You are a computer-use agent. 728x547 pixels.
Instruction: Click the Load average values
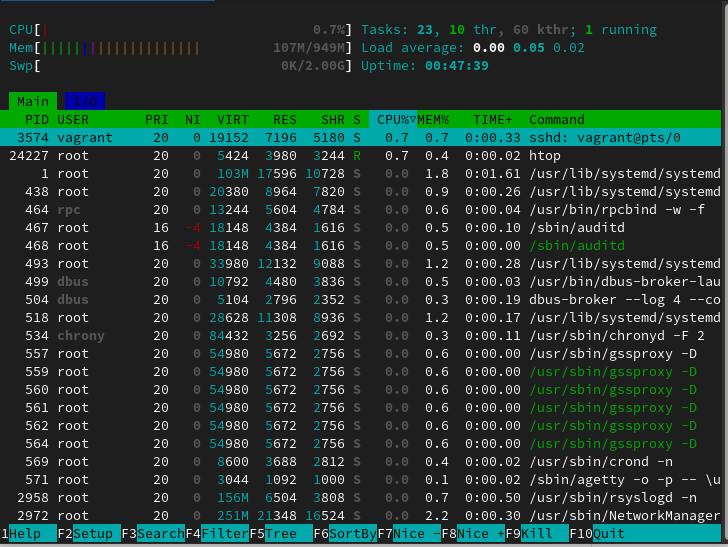pyautogui.click(x=529, y=48)
